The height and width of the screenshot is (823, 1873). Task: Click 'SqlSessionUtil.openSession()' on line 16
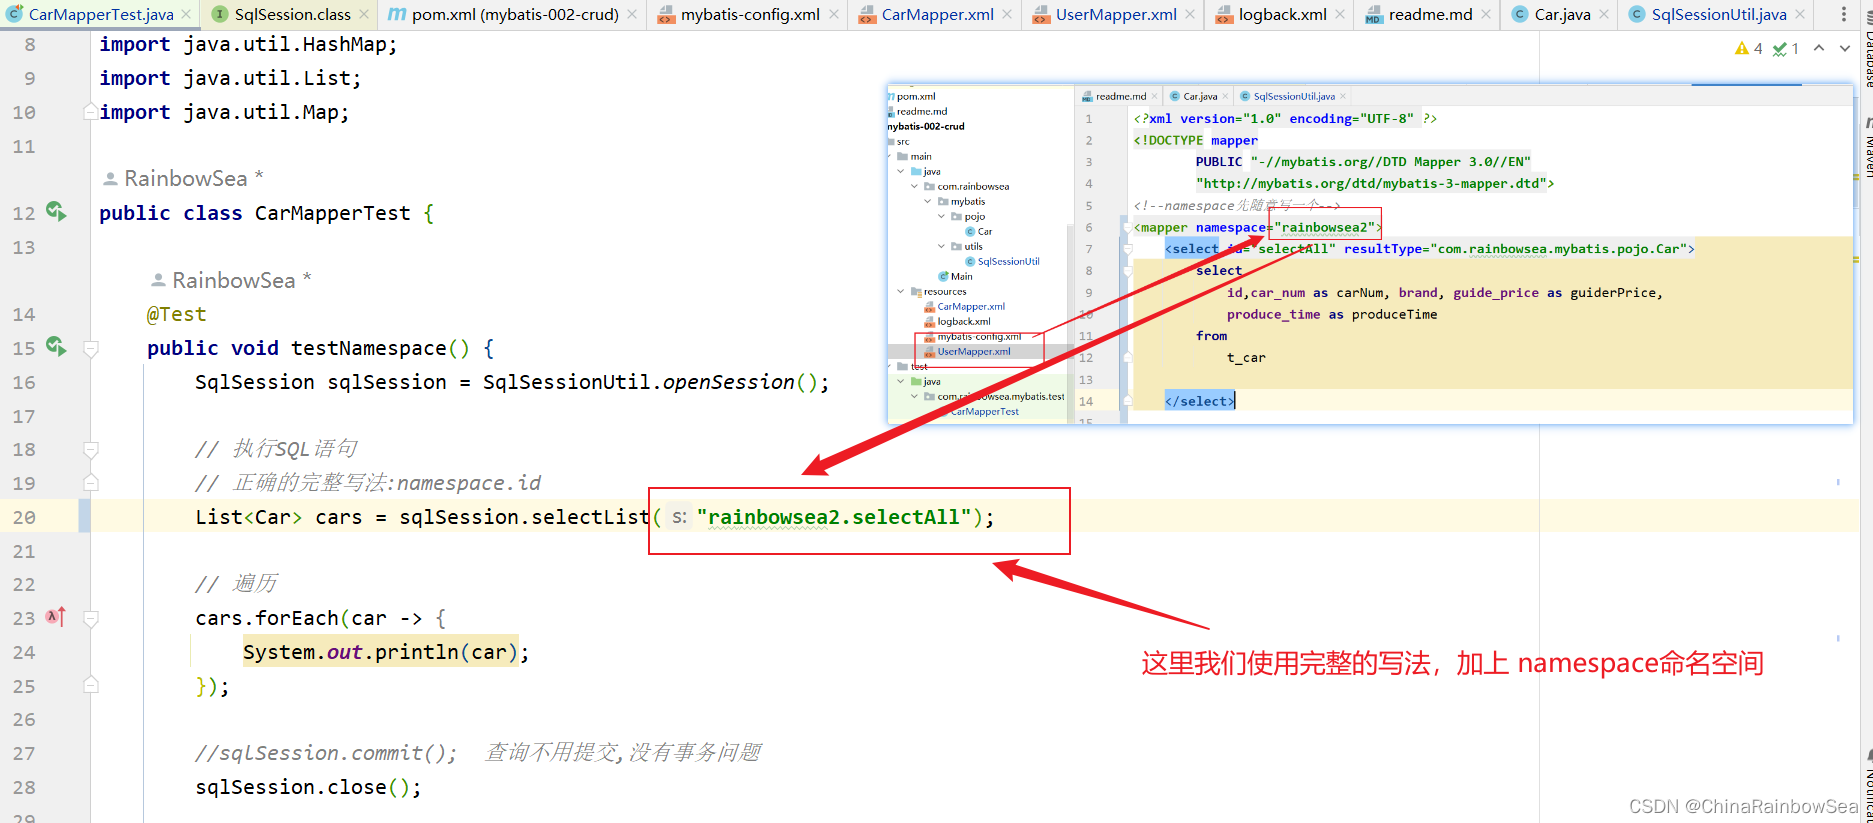point(650,382)
